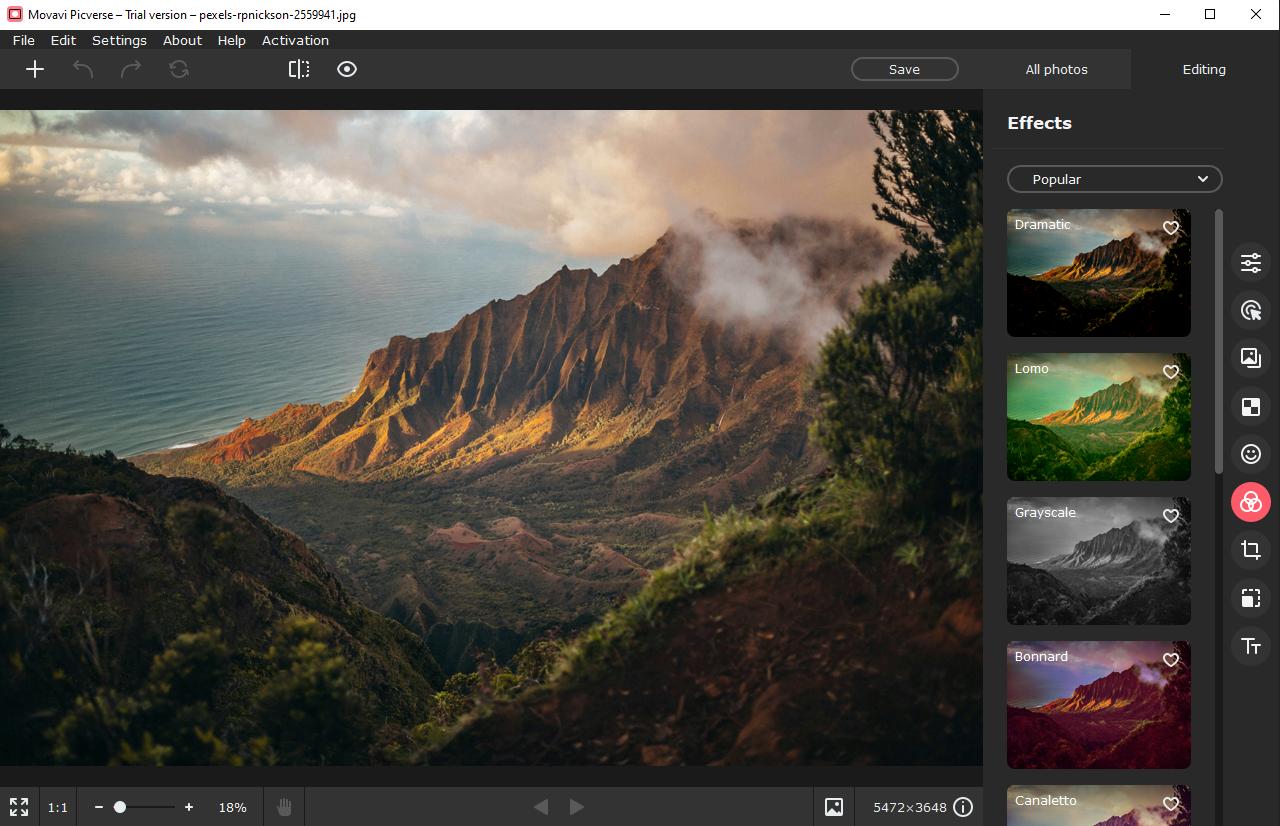The image size is (1280, 826).
Task: Open the Popular effects category dropdown
Action: (x=1114, y=179)
